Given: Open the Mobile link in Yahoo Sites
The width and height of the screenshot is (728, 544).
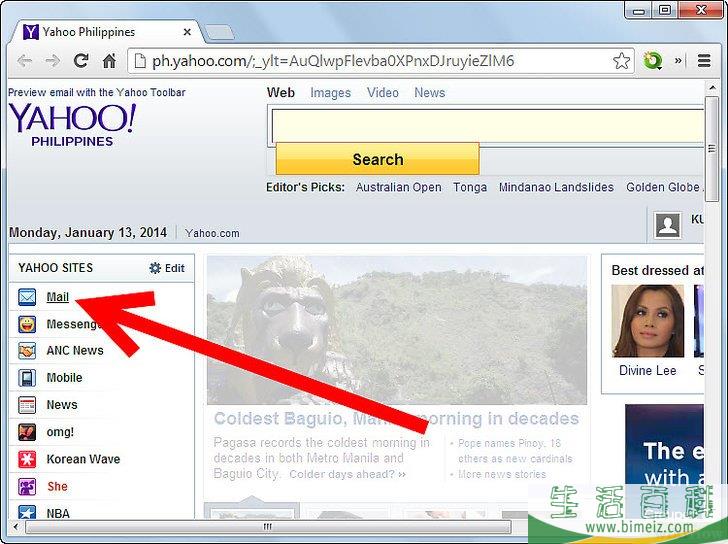Looking at the screenshot, I should [64, 378].
